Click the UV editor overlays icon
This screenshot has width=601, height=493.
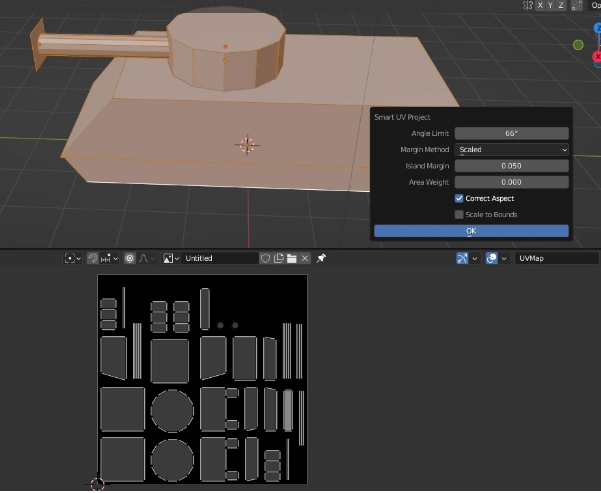[x=492, y=258]
